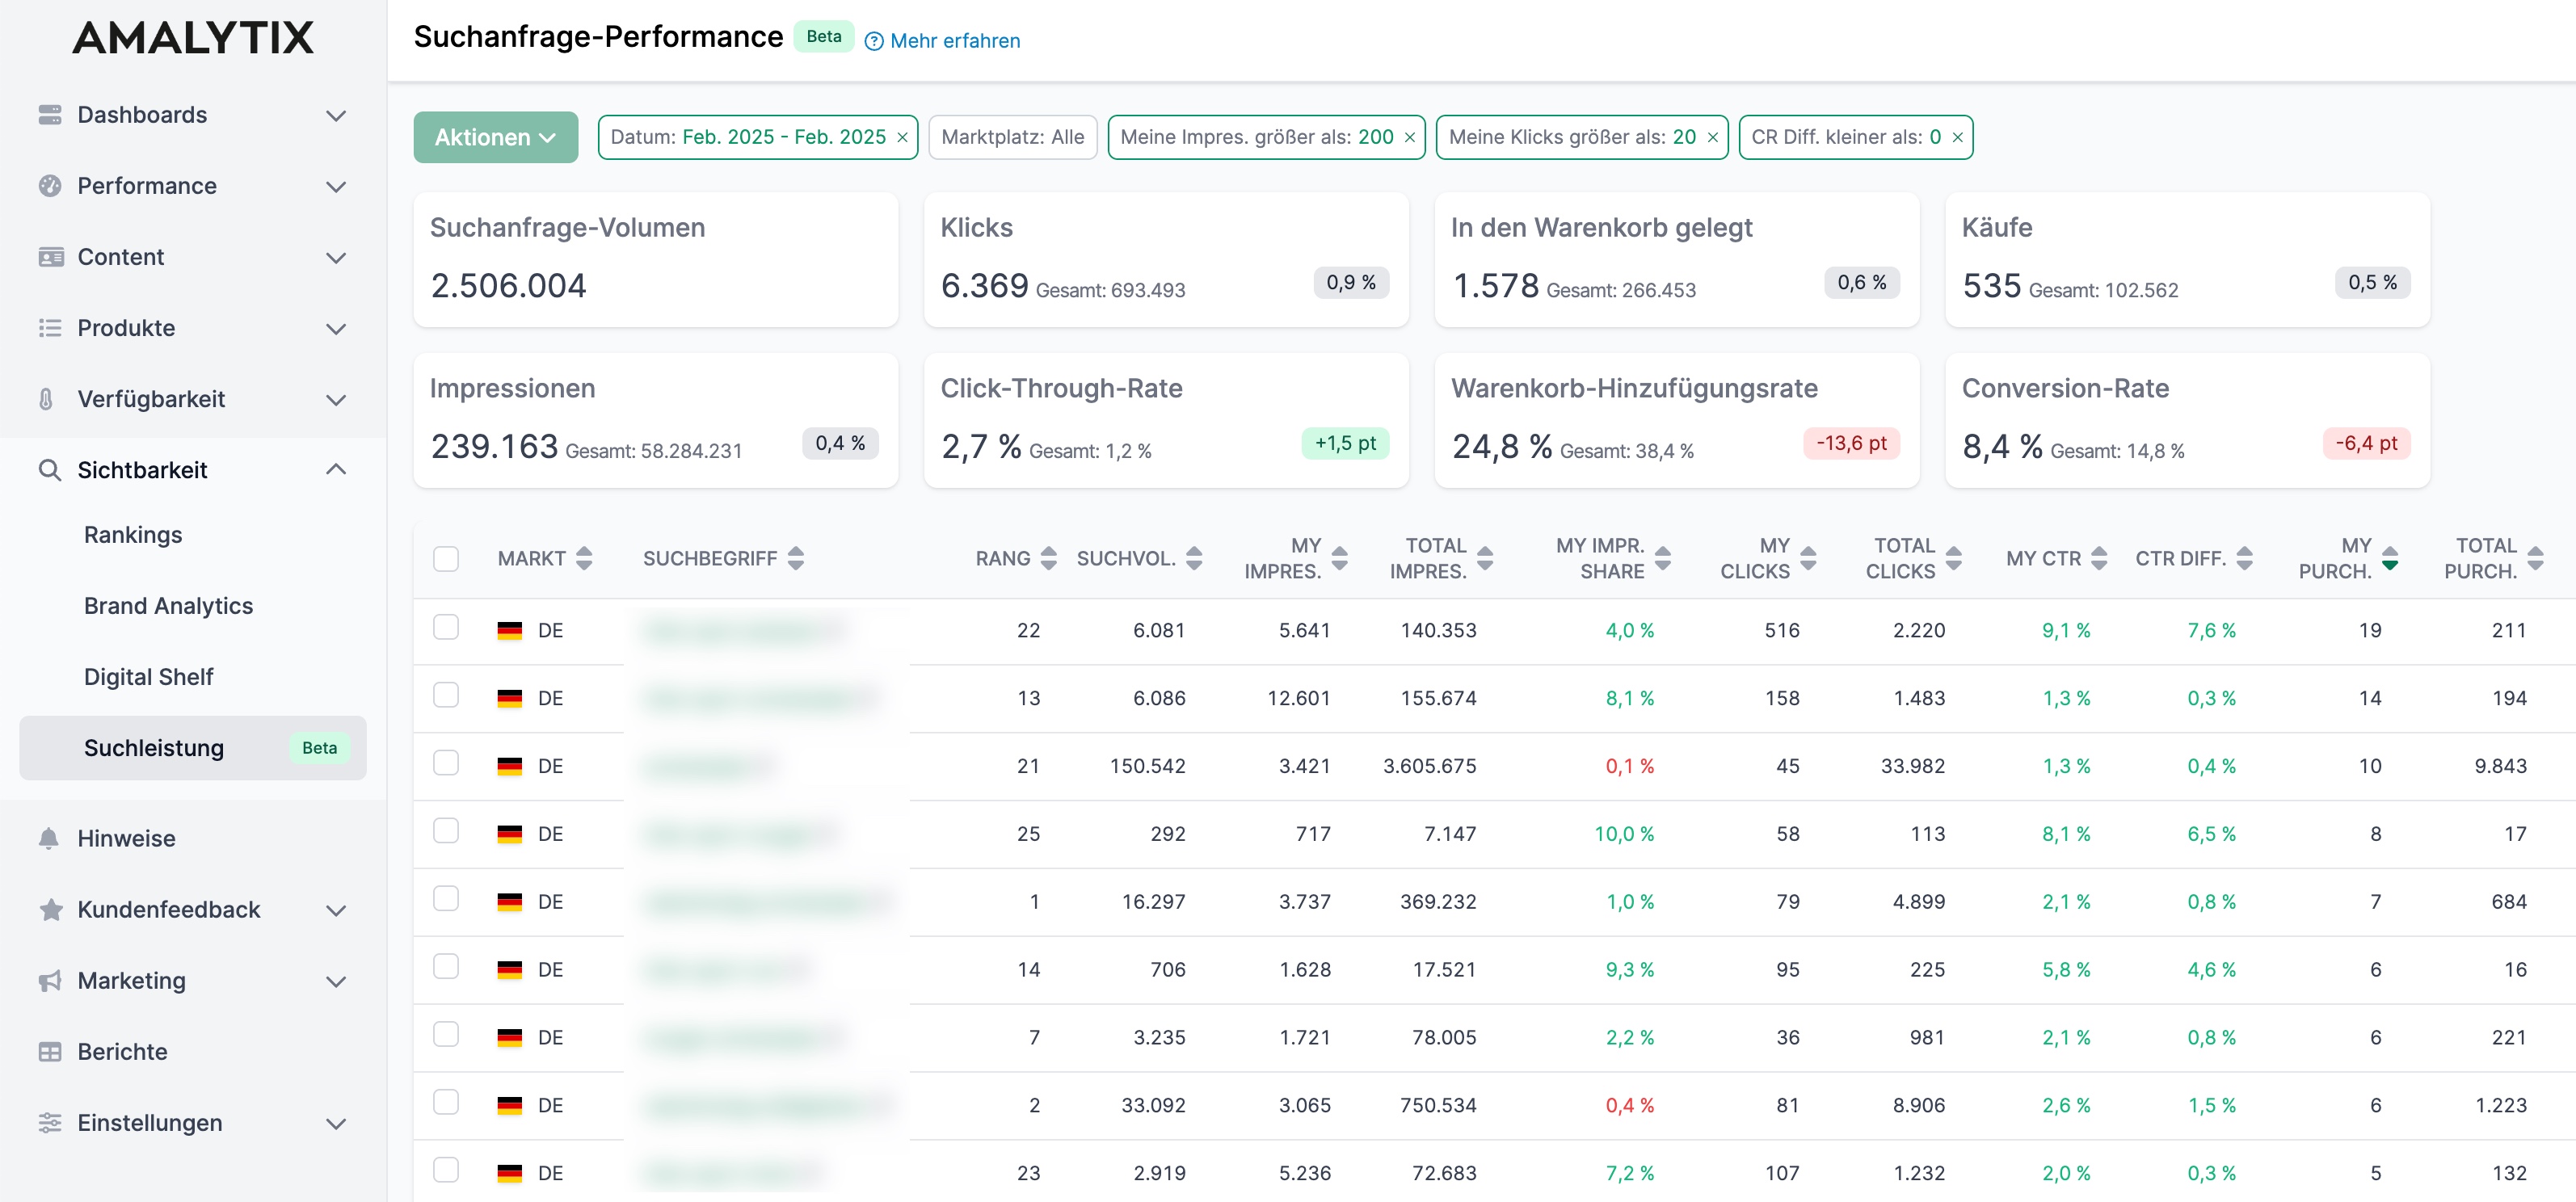Click the Marketing megaphone icon
This screenshot has height=1202, width=2576.
(x=50, y=980)
